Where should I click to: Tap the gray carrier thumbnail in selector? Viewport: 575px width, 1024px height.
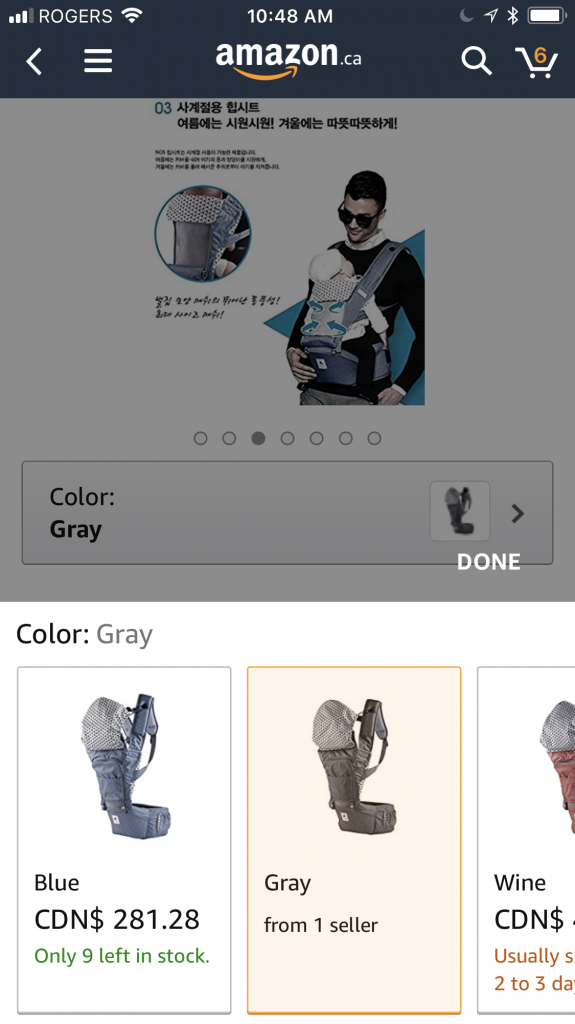pos(459,511)
